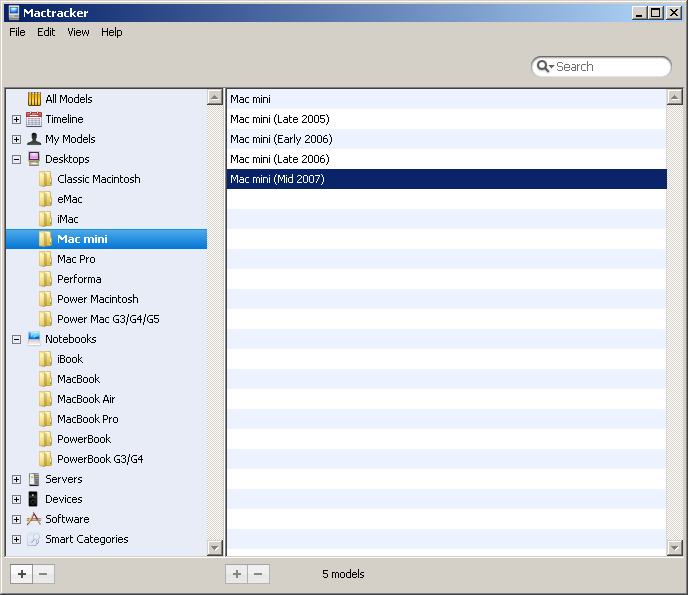Open the File menu
This screenshot has width=695, height=595.
point(17,32)
